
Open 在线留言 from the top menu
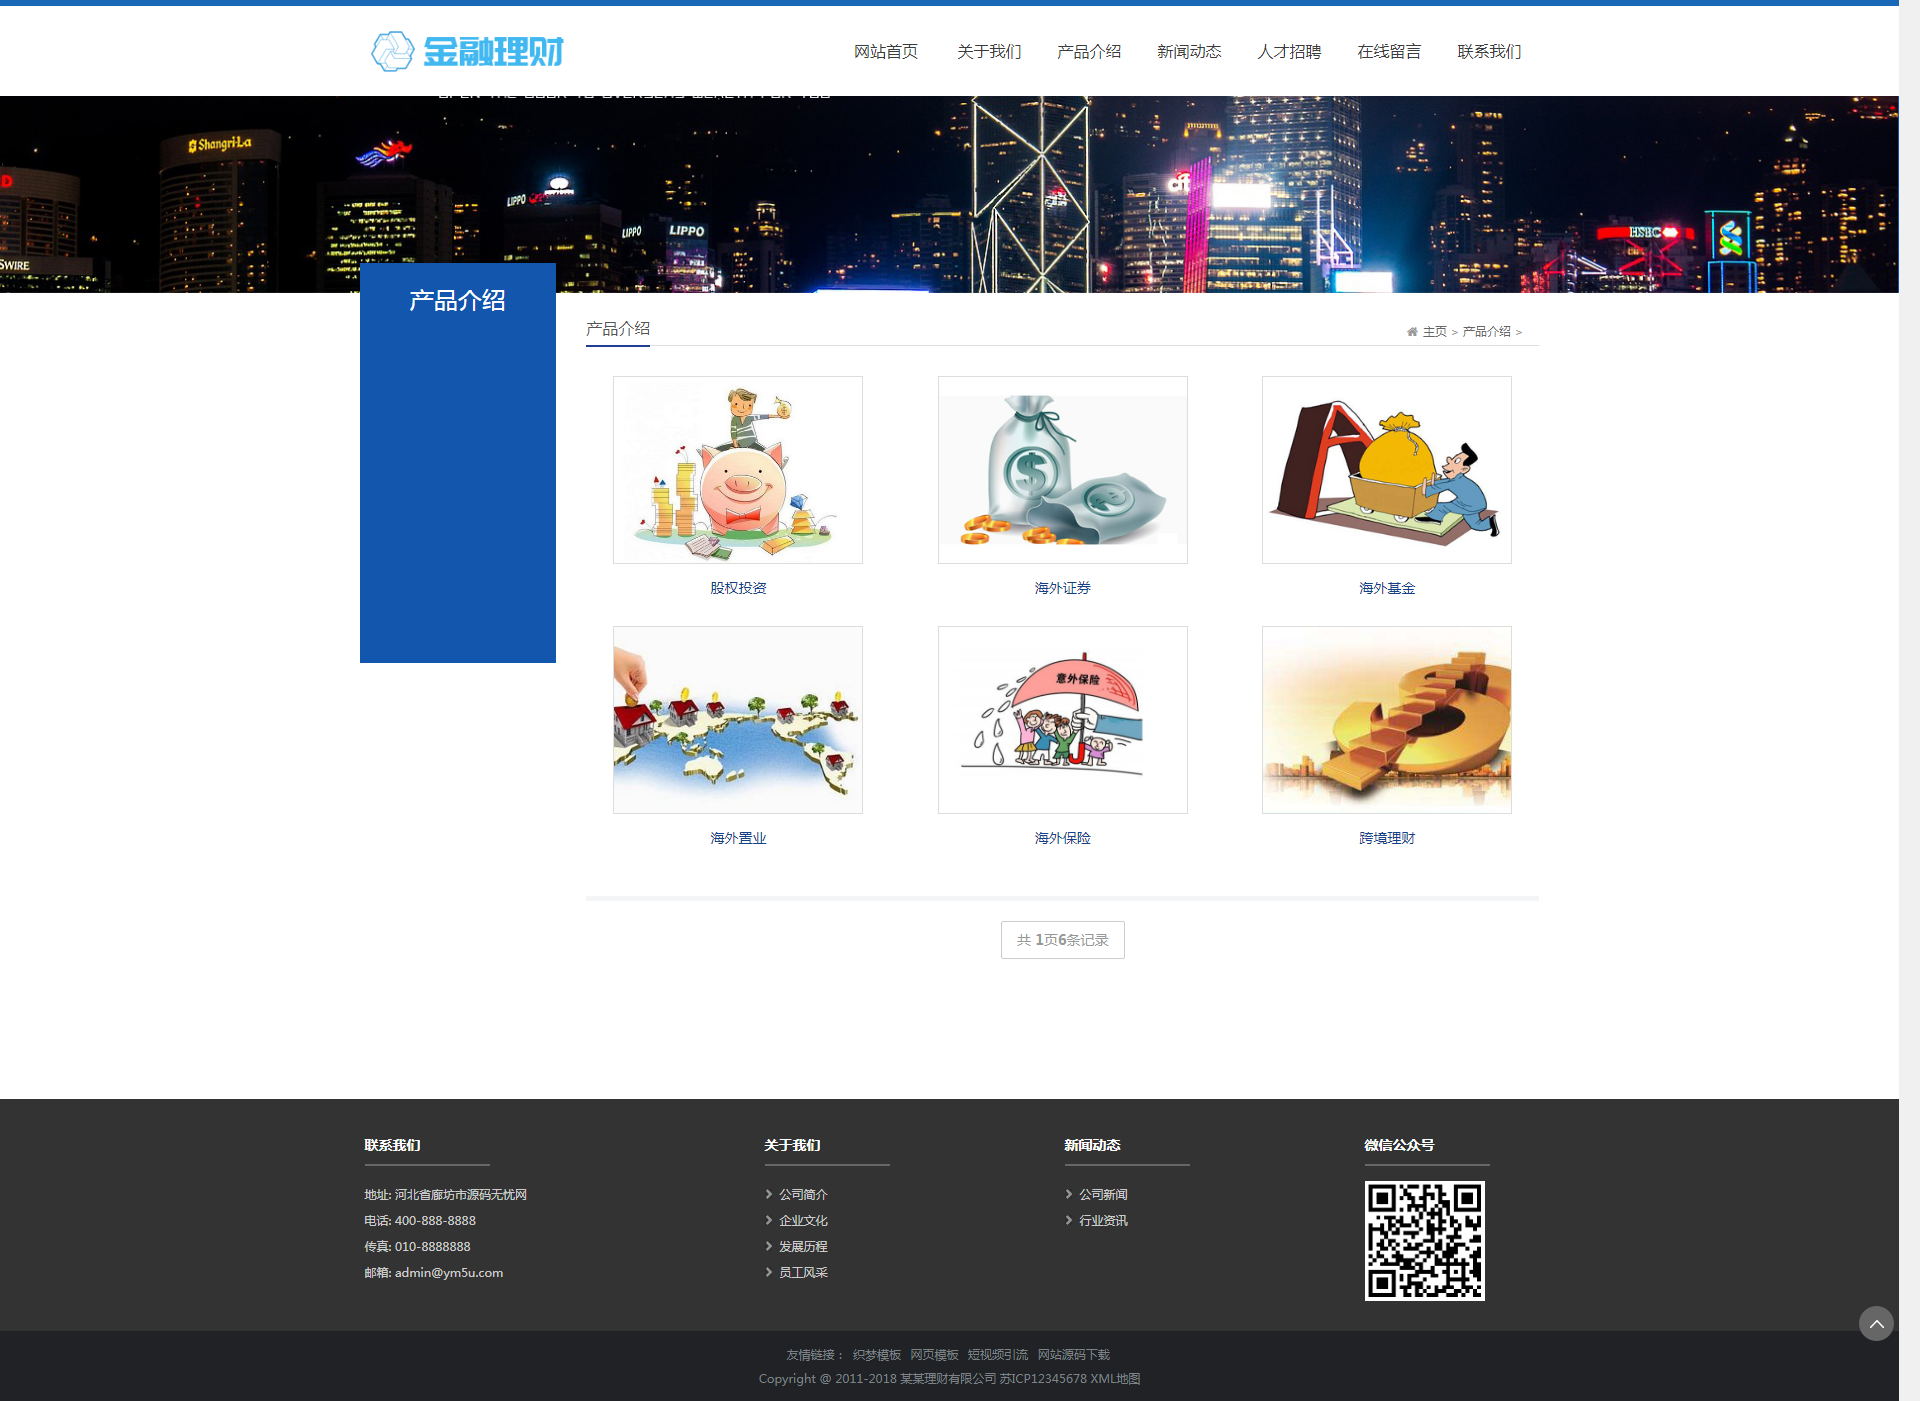coord(1388,51)
